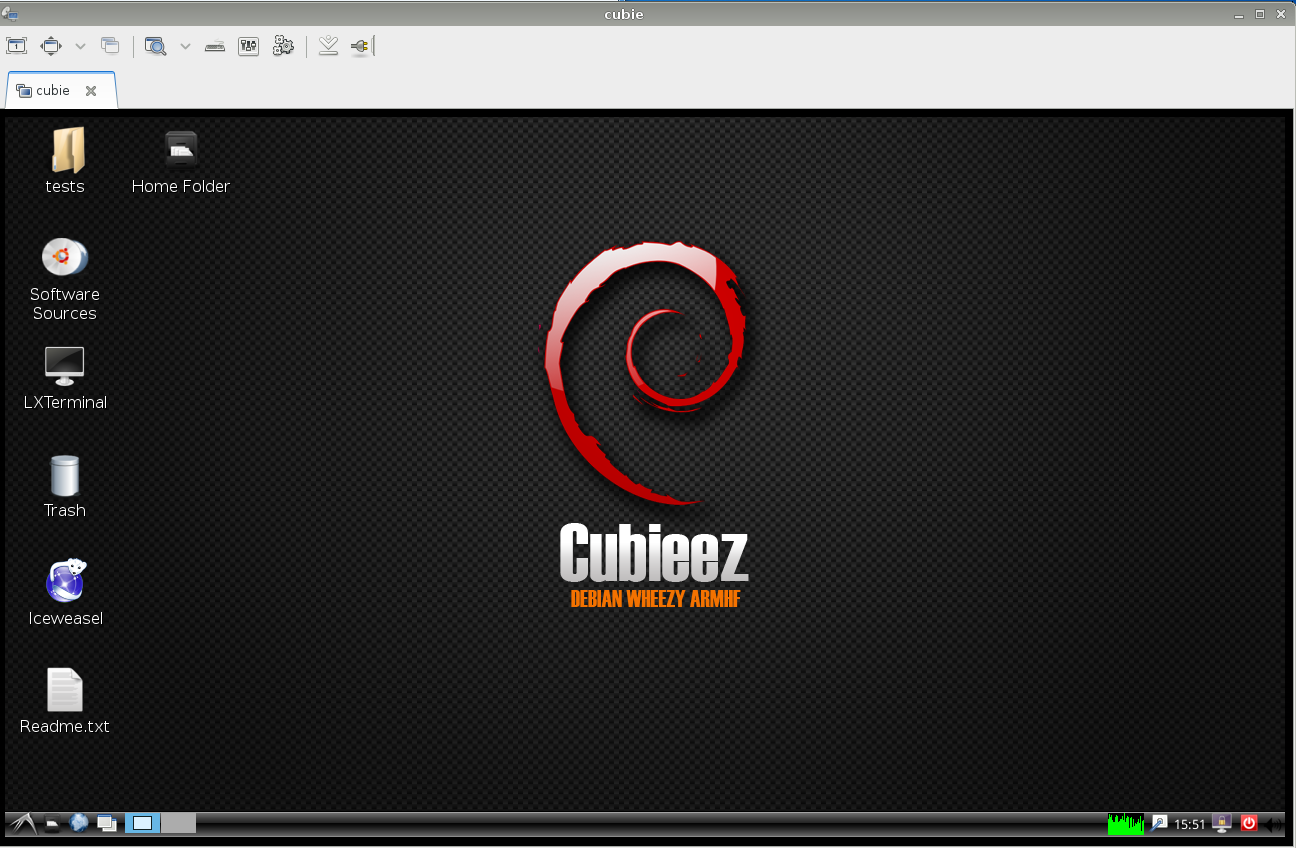Screen dimensions: 1296x848
Task: Open the LXDE start menu in the taskbar
Action: click(x=24, y=824)
